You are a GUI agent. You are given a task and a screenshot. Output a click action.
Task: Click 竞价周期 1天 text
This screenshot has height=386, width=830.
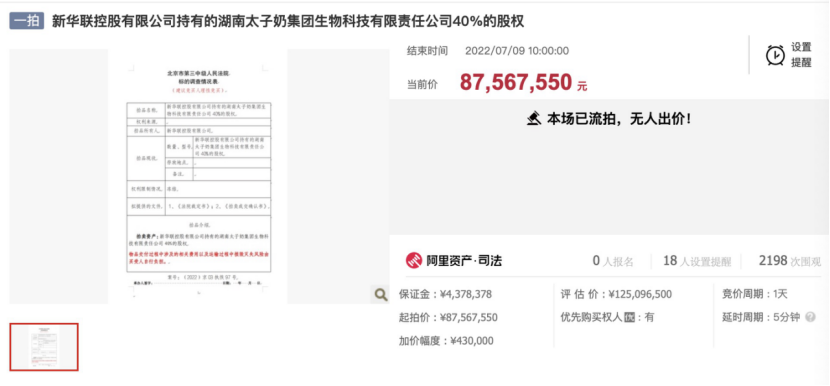click(755, 294)
